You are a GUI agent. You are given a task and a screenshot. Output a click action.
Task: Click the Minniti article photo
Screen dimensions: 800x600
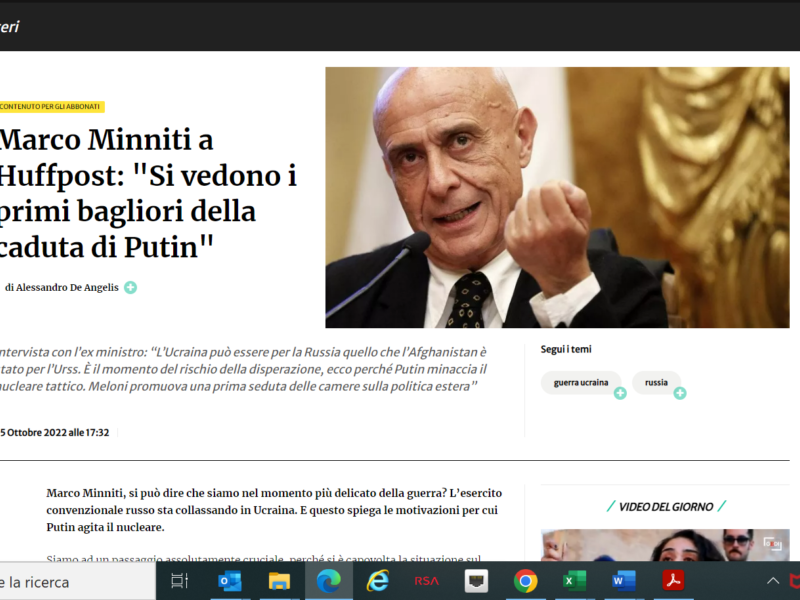[557, 197]
